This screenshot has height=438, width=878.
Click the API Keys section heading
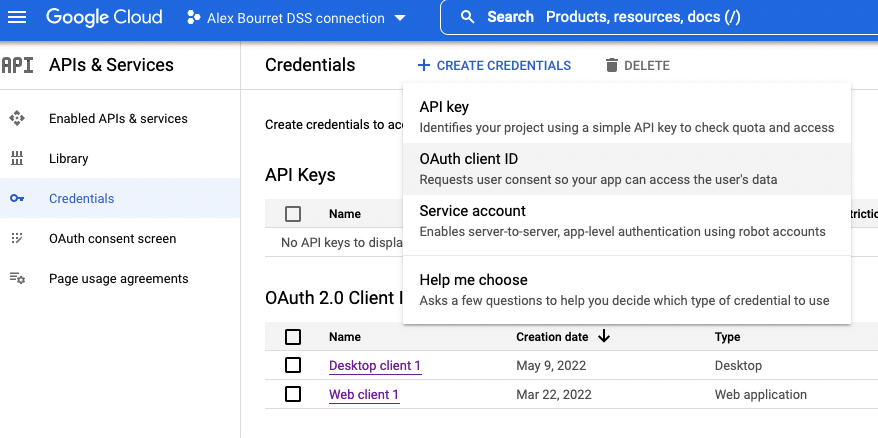[300, 175]
